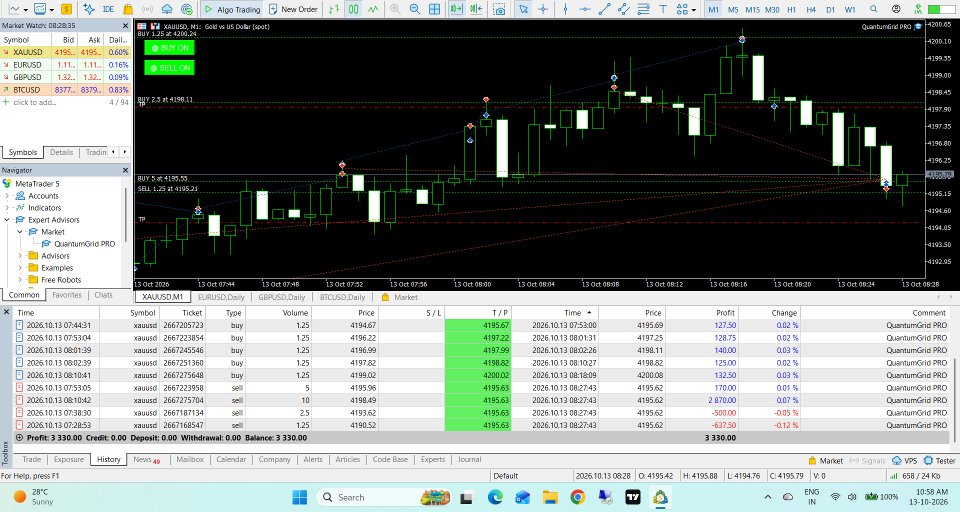
Task: Click the Market shopping bag icon in toolbar
Action: point(128,9)
